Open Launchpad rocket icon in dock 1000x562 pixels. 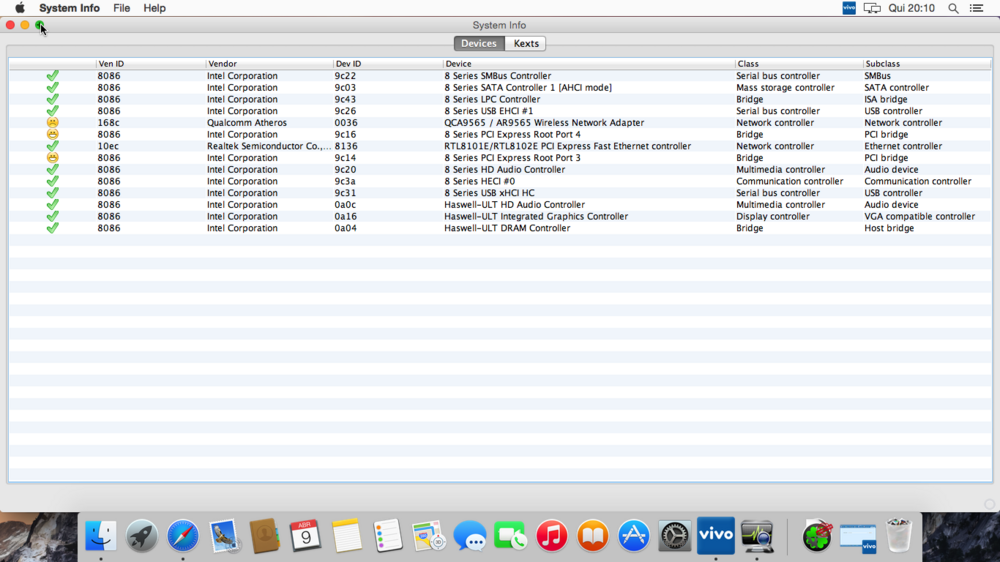click(x=142, y=536)
